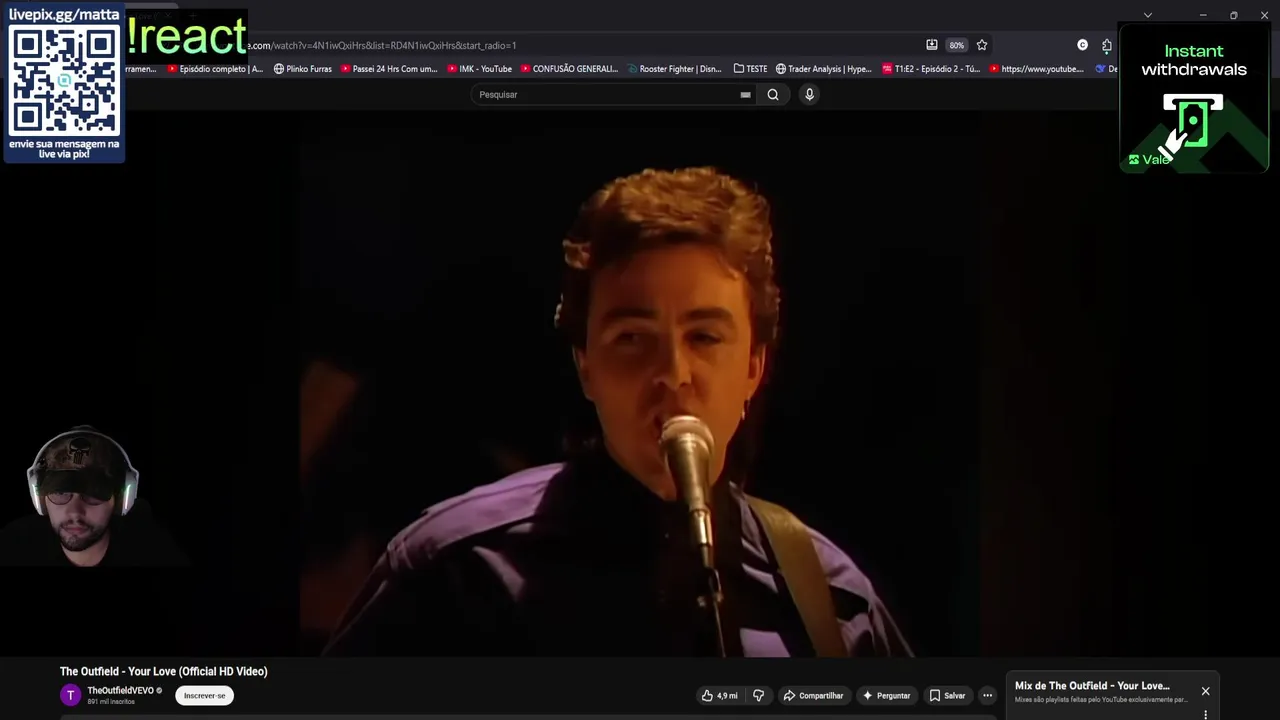Open the on-screen keyboard icon in search box
Image resolution: width=1280 pixels, height=720 pixels.
(x=745, y=94)
